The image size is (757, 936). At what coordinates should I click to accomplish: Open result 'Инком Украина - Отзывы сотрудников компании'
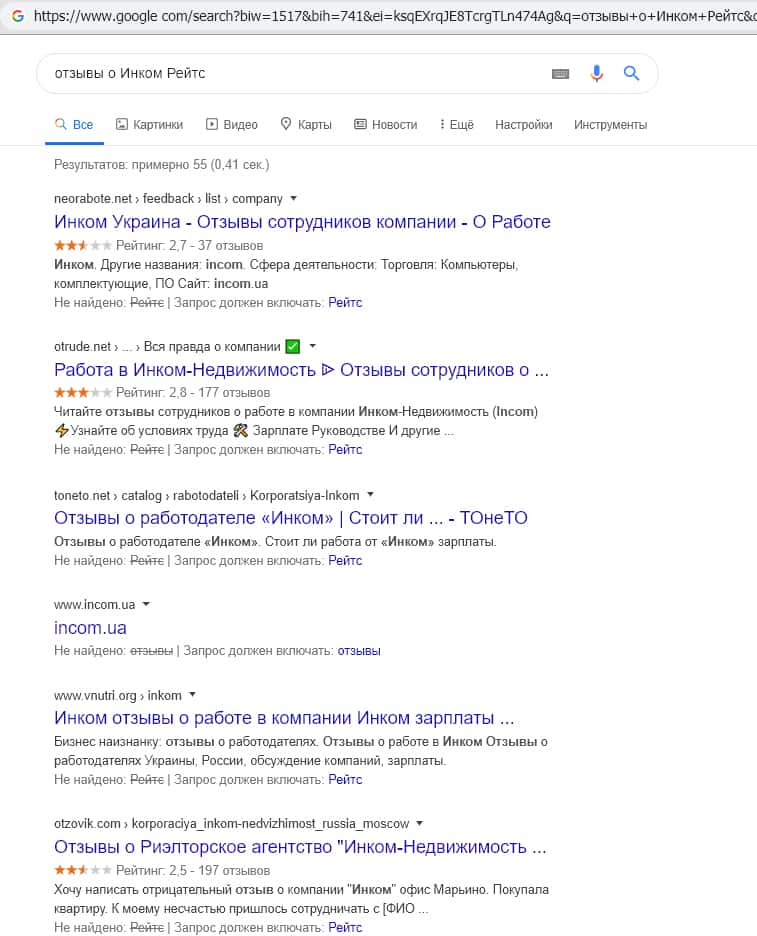click(x=302, y=221)
